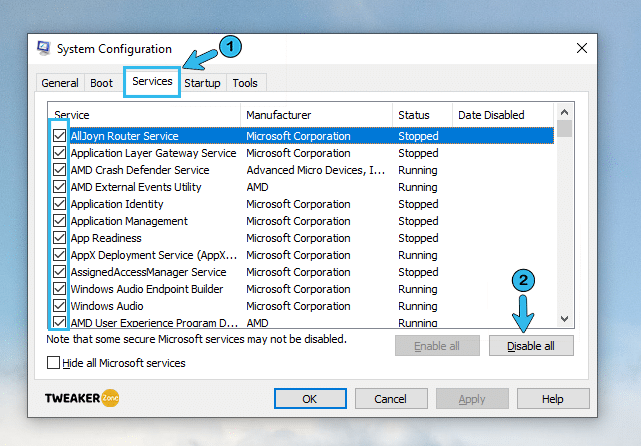Select Application Layer Gateway Service name
The height and width of the screenshot is (446, 641).
pos(153,153)
